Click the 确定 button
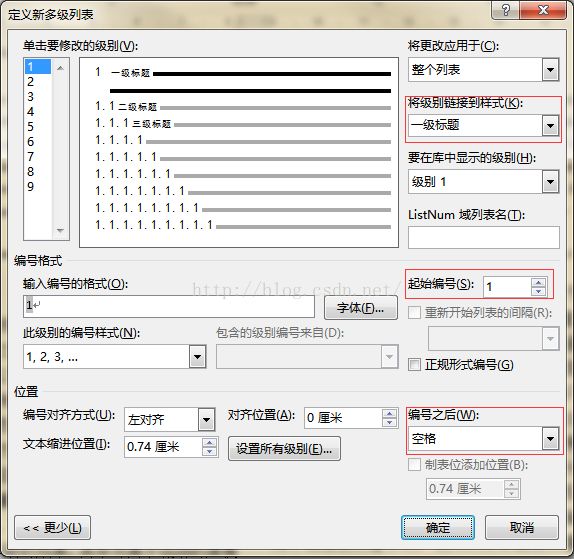 point(438,528)
